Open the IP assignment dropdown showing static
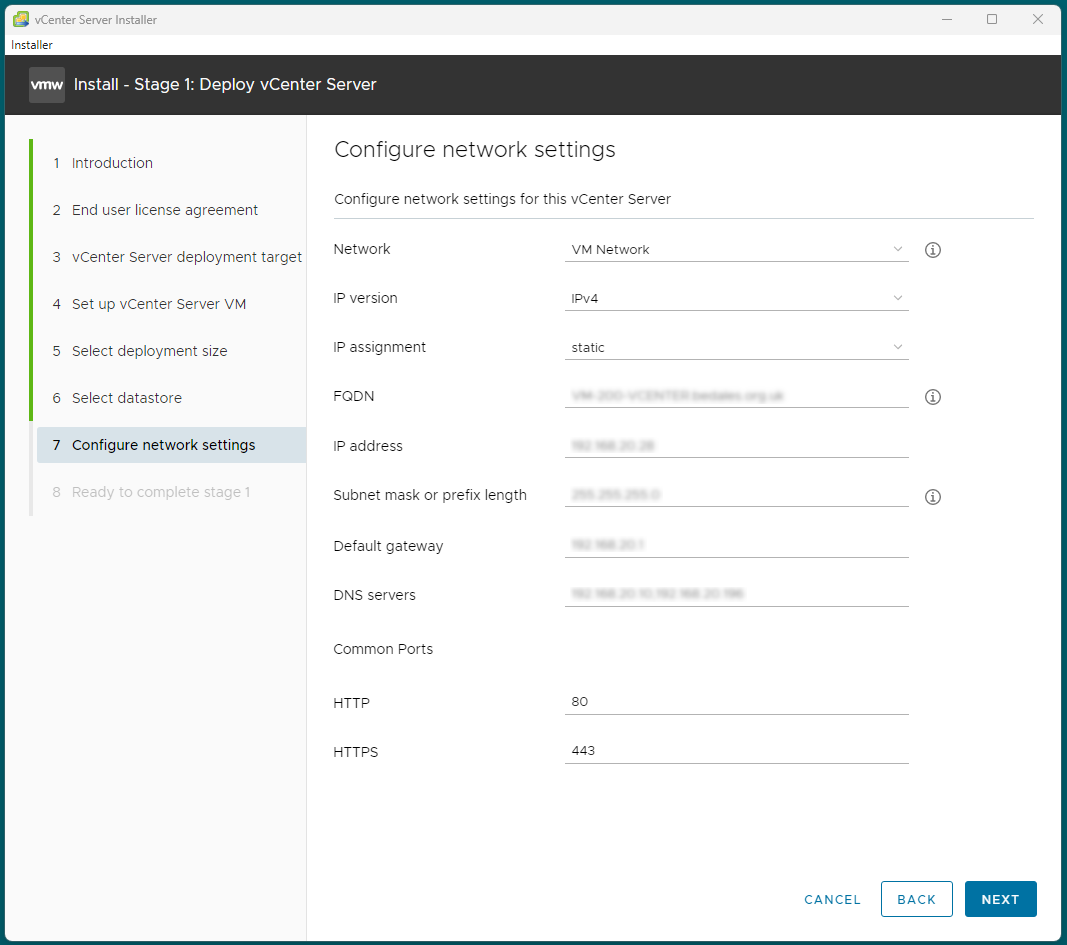1067x945 pixels. click(x=736, y=348)
